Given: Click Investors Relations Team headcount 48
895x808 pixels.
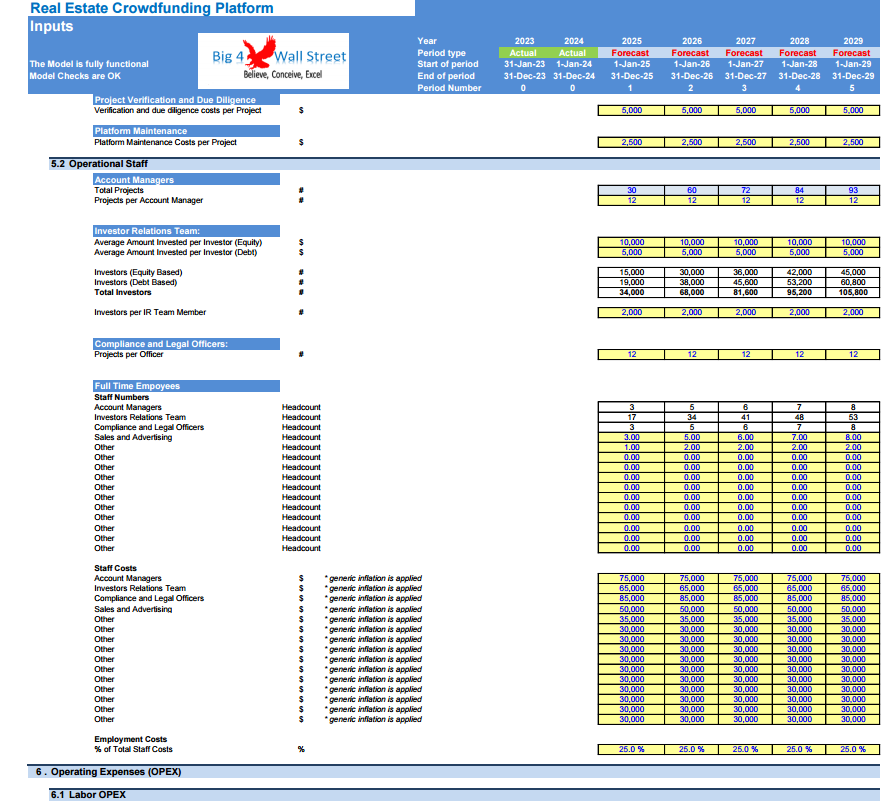Looking at the screenshot, I should coord(799,418).
